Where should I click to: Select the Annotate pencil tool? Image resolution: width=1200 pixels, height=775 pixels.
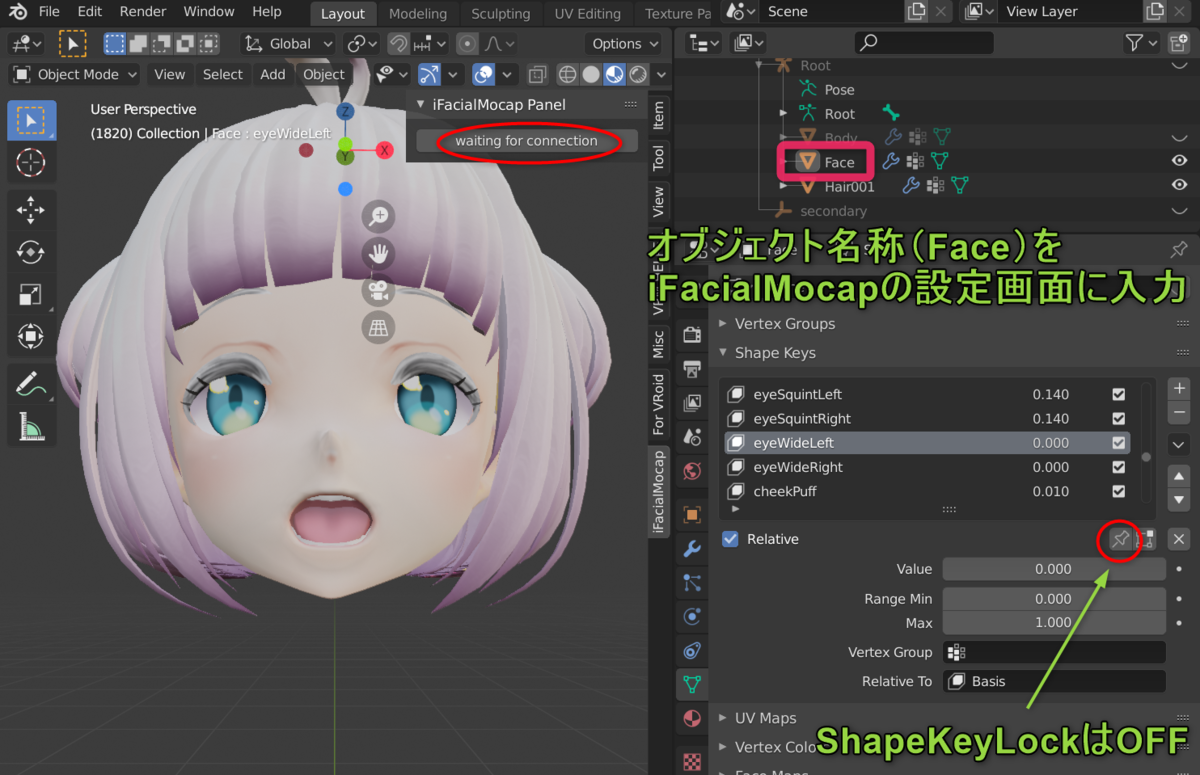click(31, 383)
